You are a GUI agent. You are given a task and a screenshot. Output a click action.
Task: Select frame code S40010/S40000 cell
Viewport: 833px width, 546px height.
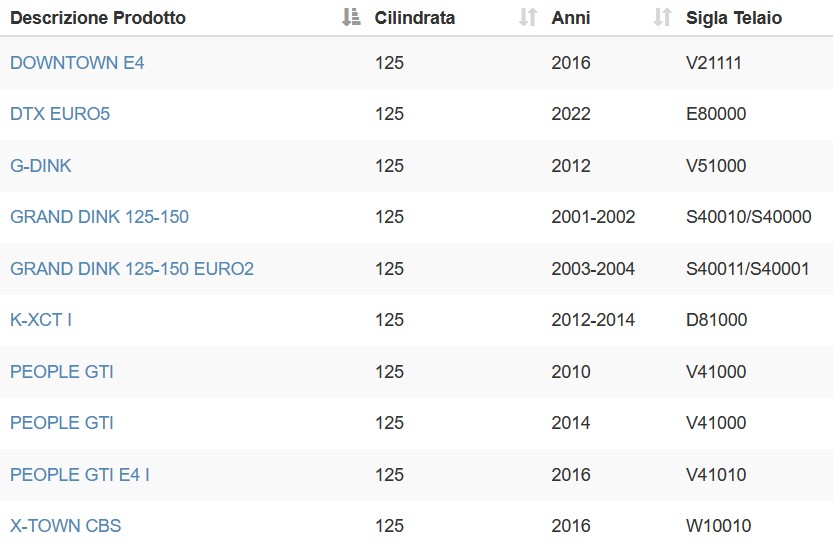[749, 217]
